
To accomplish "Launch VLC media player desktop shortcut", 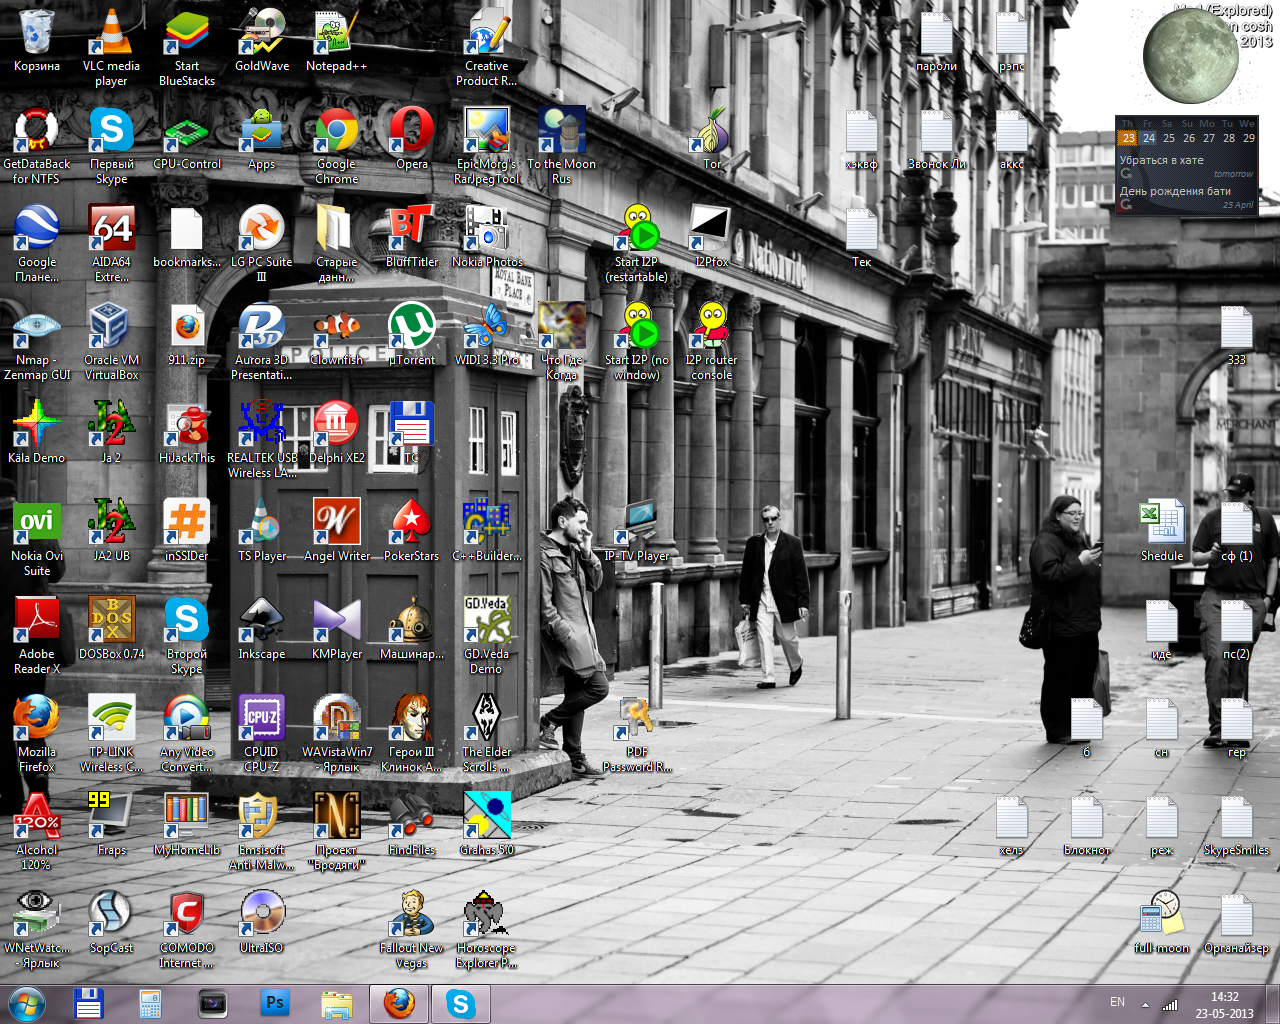I will [111, 47].
